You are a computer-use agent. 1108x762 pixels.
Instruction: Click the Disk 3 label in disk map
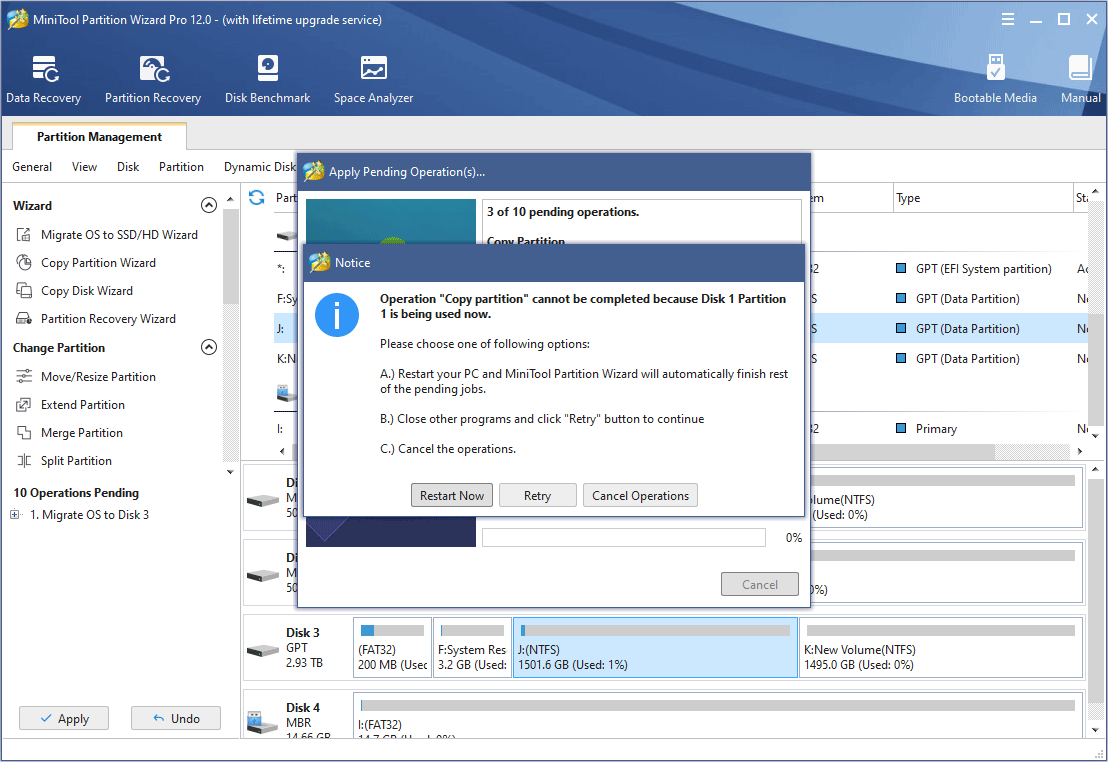[x=302, y=633]
